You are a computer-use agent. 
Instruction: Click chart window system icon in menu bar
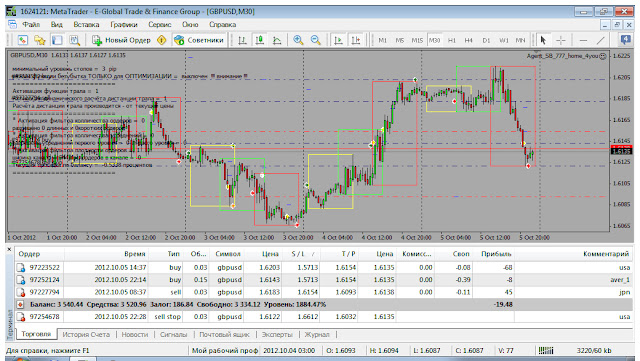tap(12, 25)
